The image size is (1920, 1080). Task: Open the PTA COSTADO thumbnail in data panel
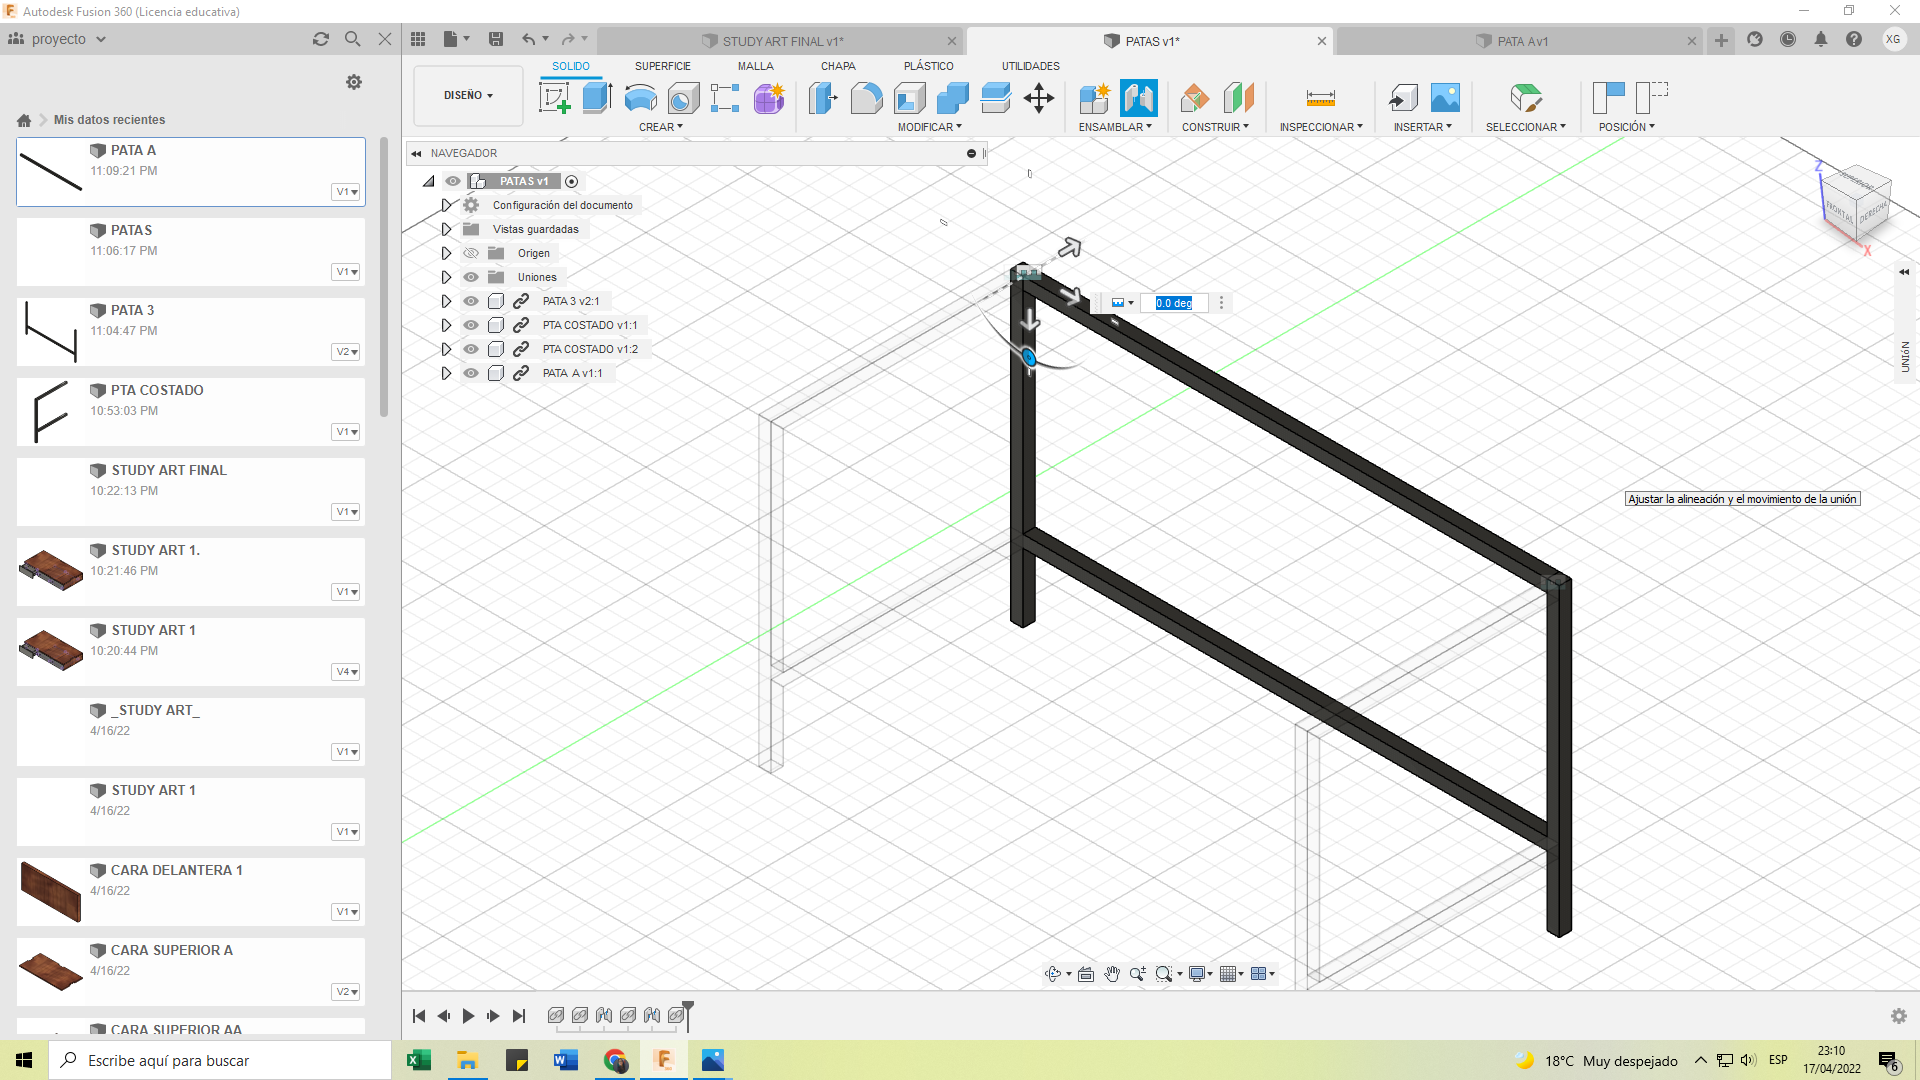[50, 412]
